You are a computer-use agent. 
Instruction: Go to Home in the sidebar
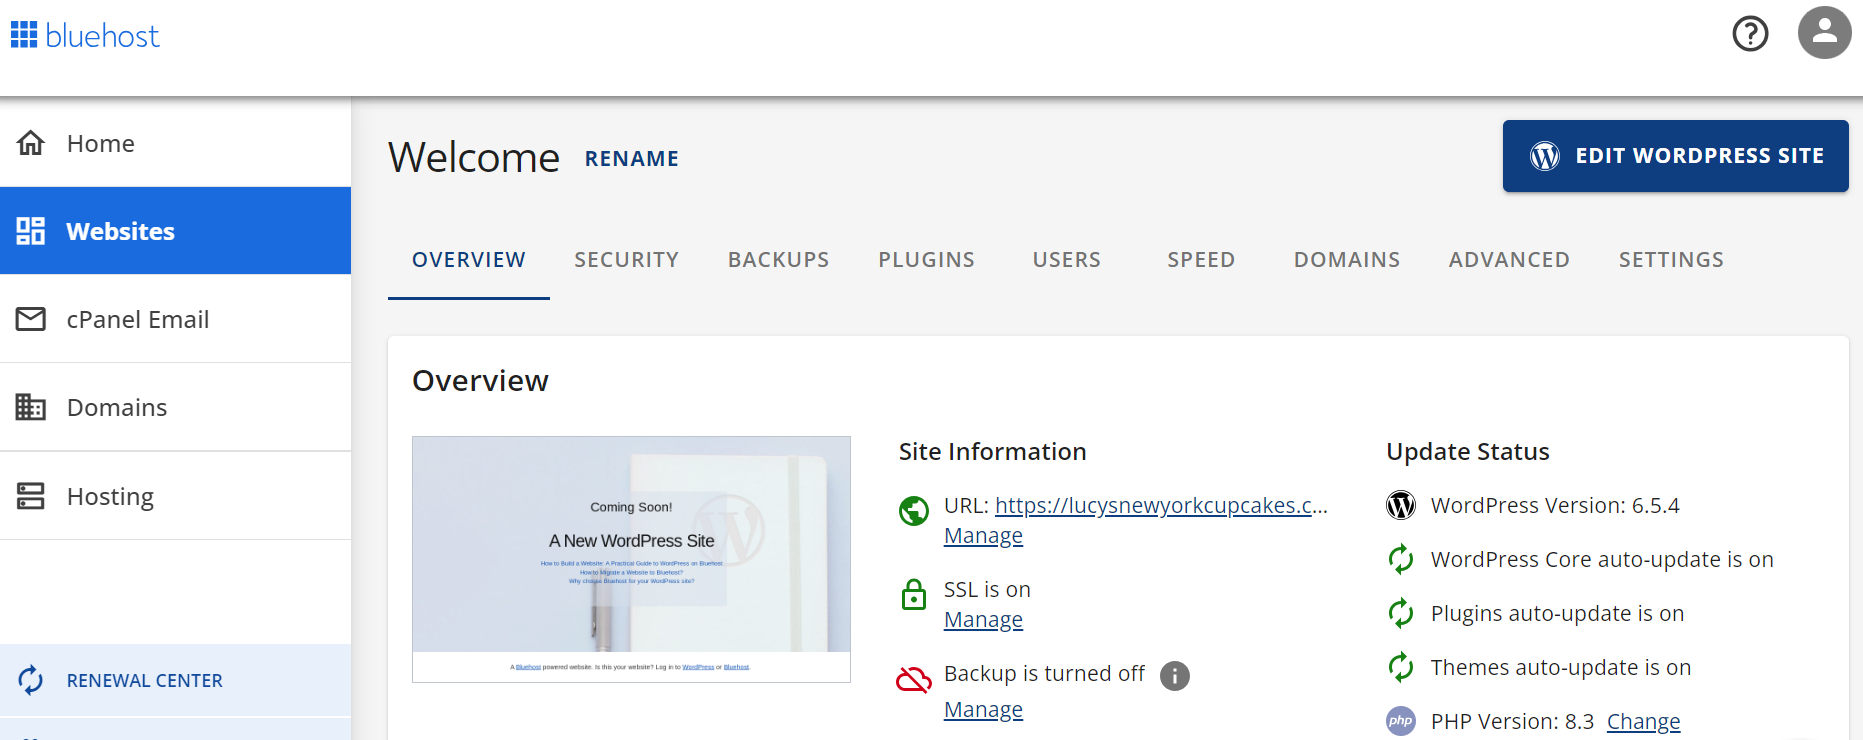[175, 143]
